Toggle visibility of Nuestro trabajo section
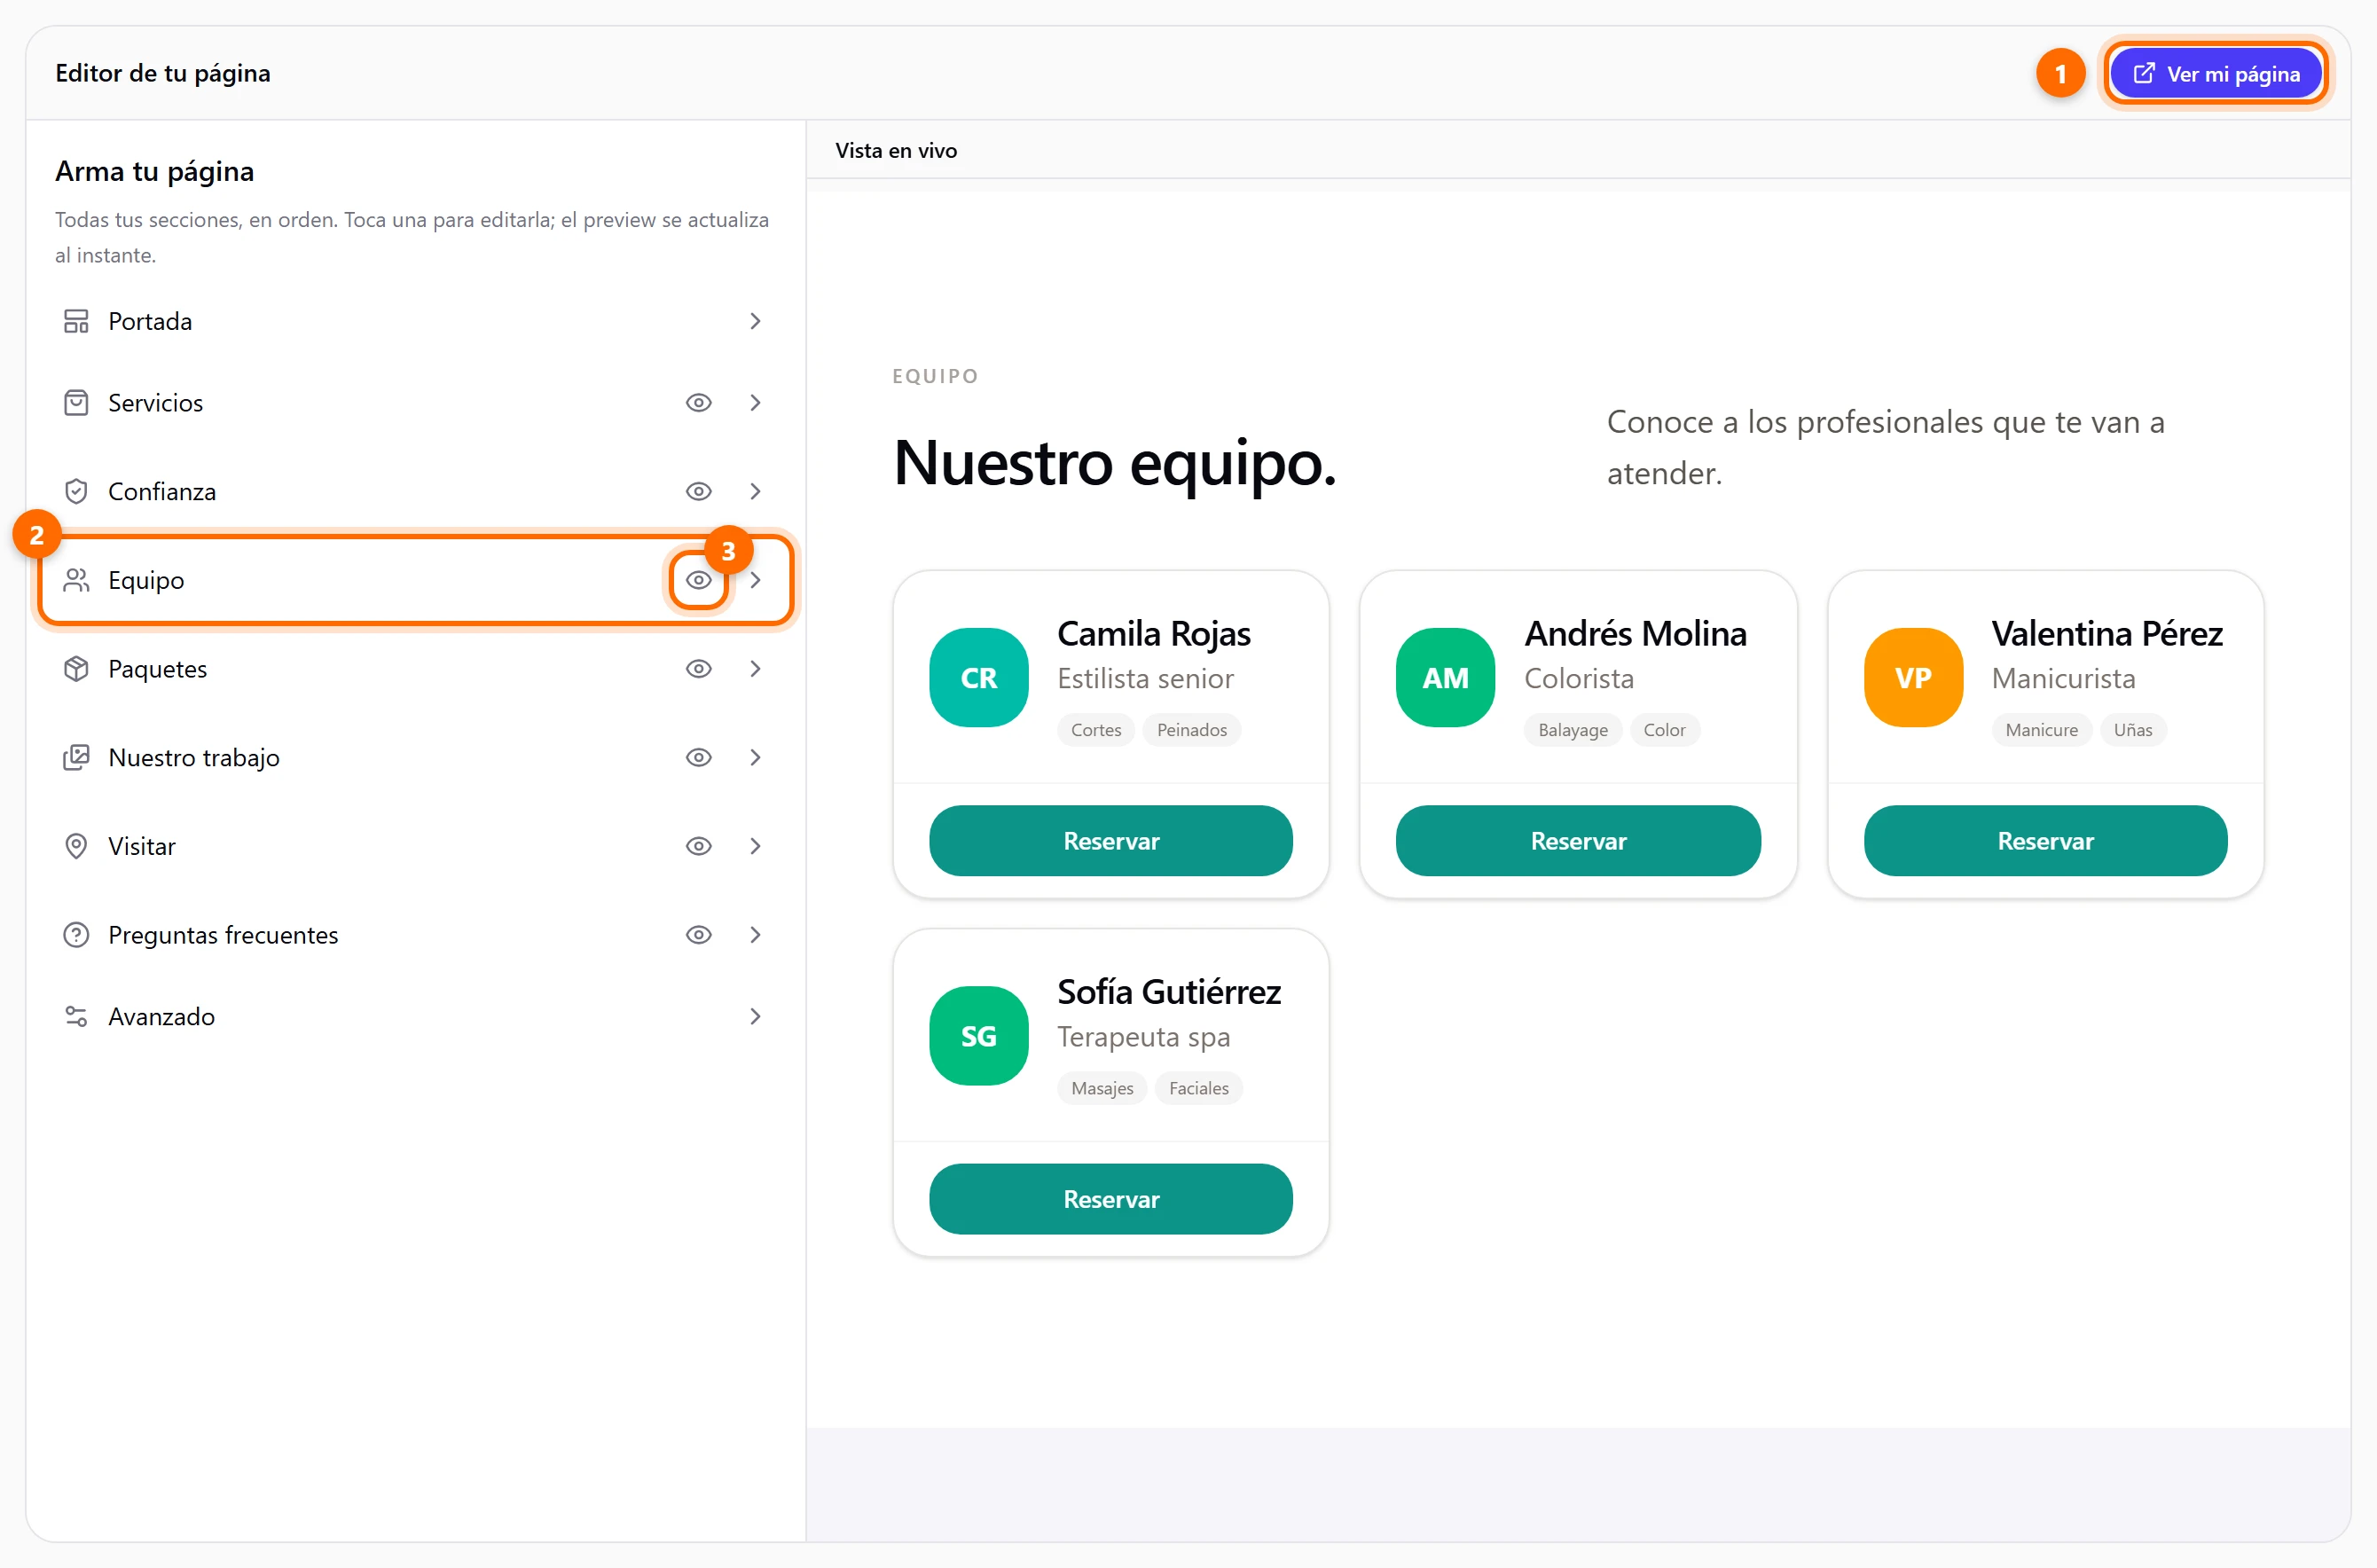The height and width of the screenshot is (1568, 2377). pos(698,757)
